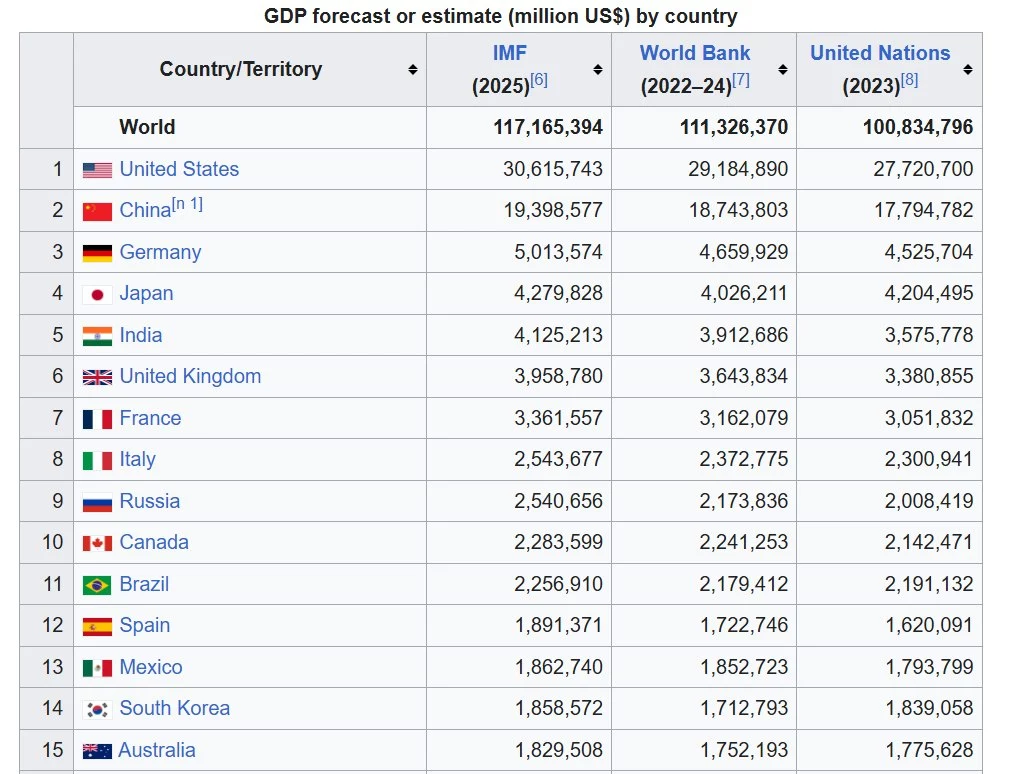
Task: Open the United Nations header link
Action: click(x=880, y=53)
